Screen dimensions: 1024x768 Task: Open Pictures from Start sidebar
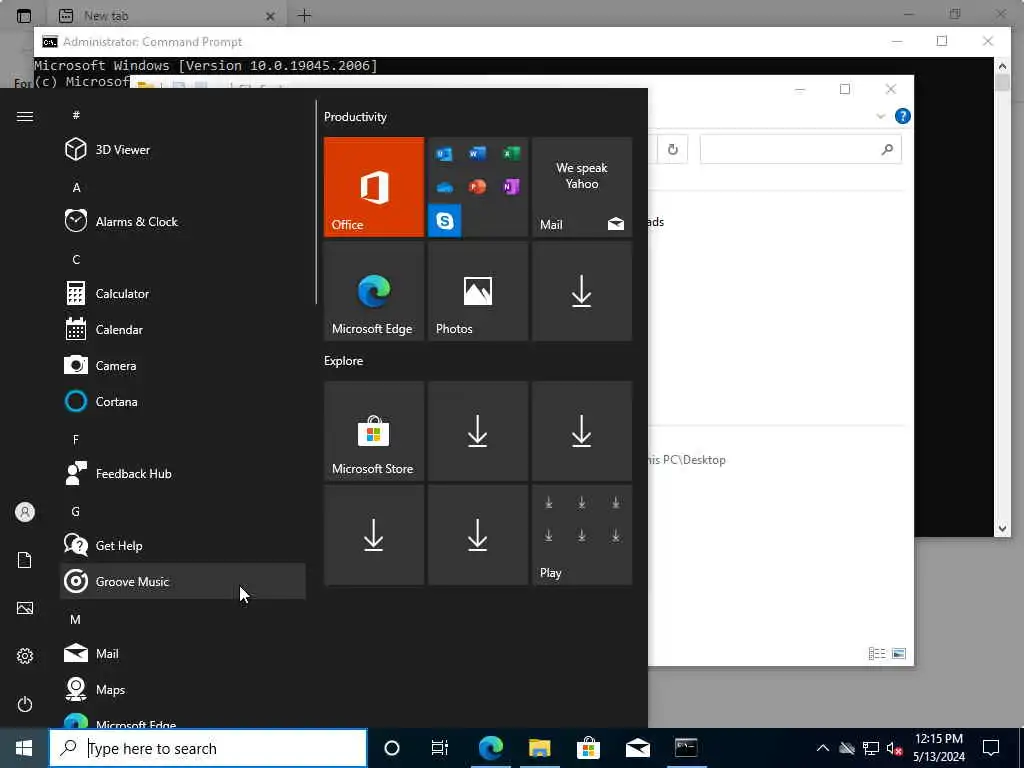[25, 608]
